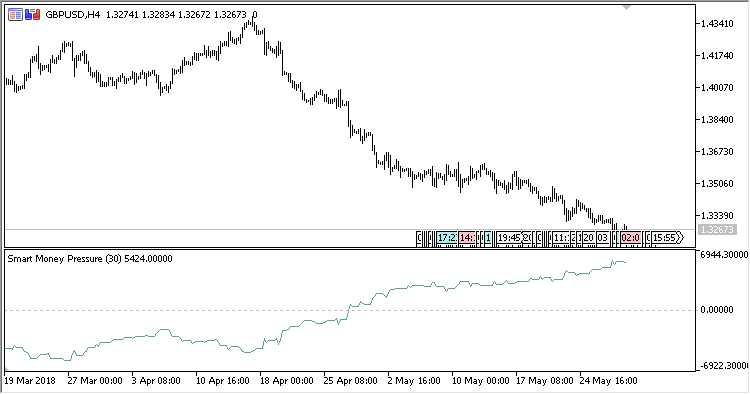Select the pink 02:0 calendar event marker
The image size is (750, 394).
click(x=630, y=238)
